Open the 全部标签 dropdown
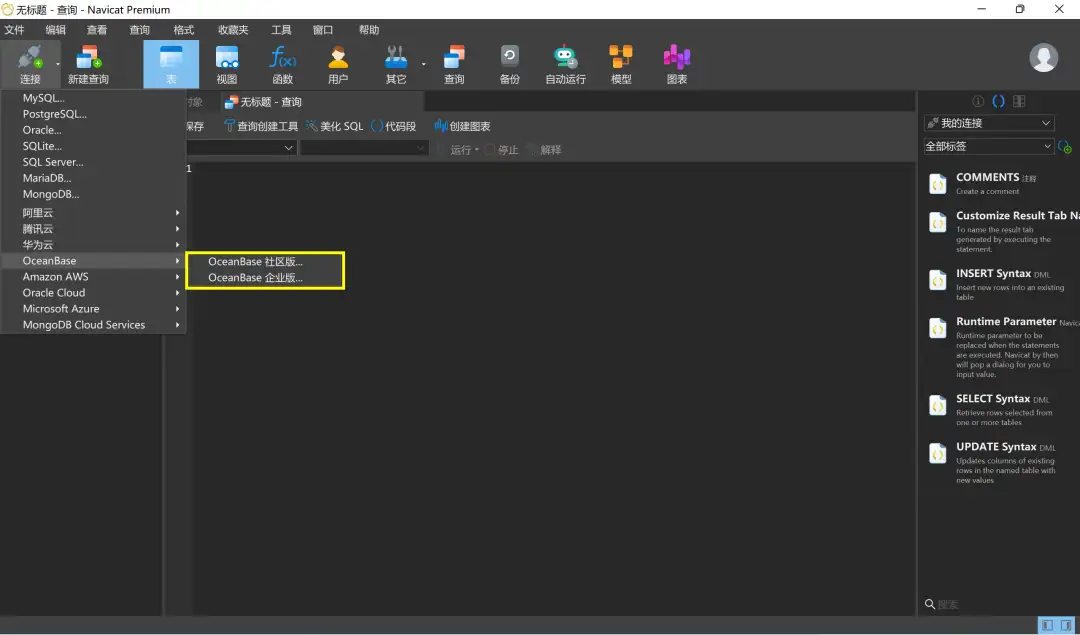Image resolution: width=1080 pixels, height=635 pixels. point(989,146)
